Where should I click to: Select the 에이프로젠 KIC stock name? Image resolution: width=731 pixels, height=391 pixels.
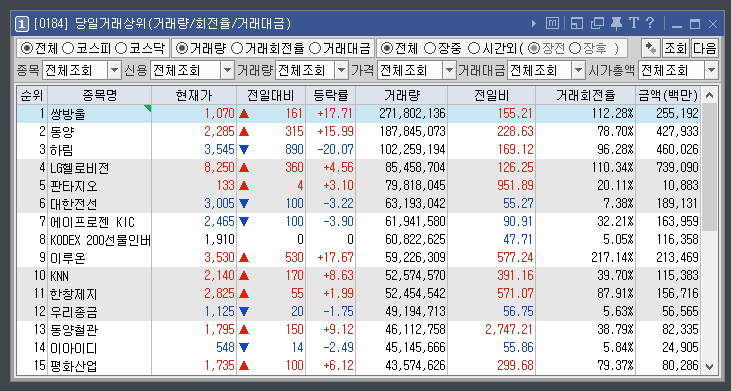point(93,222)
